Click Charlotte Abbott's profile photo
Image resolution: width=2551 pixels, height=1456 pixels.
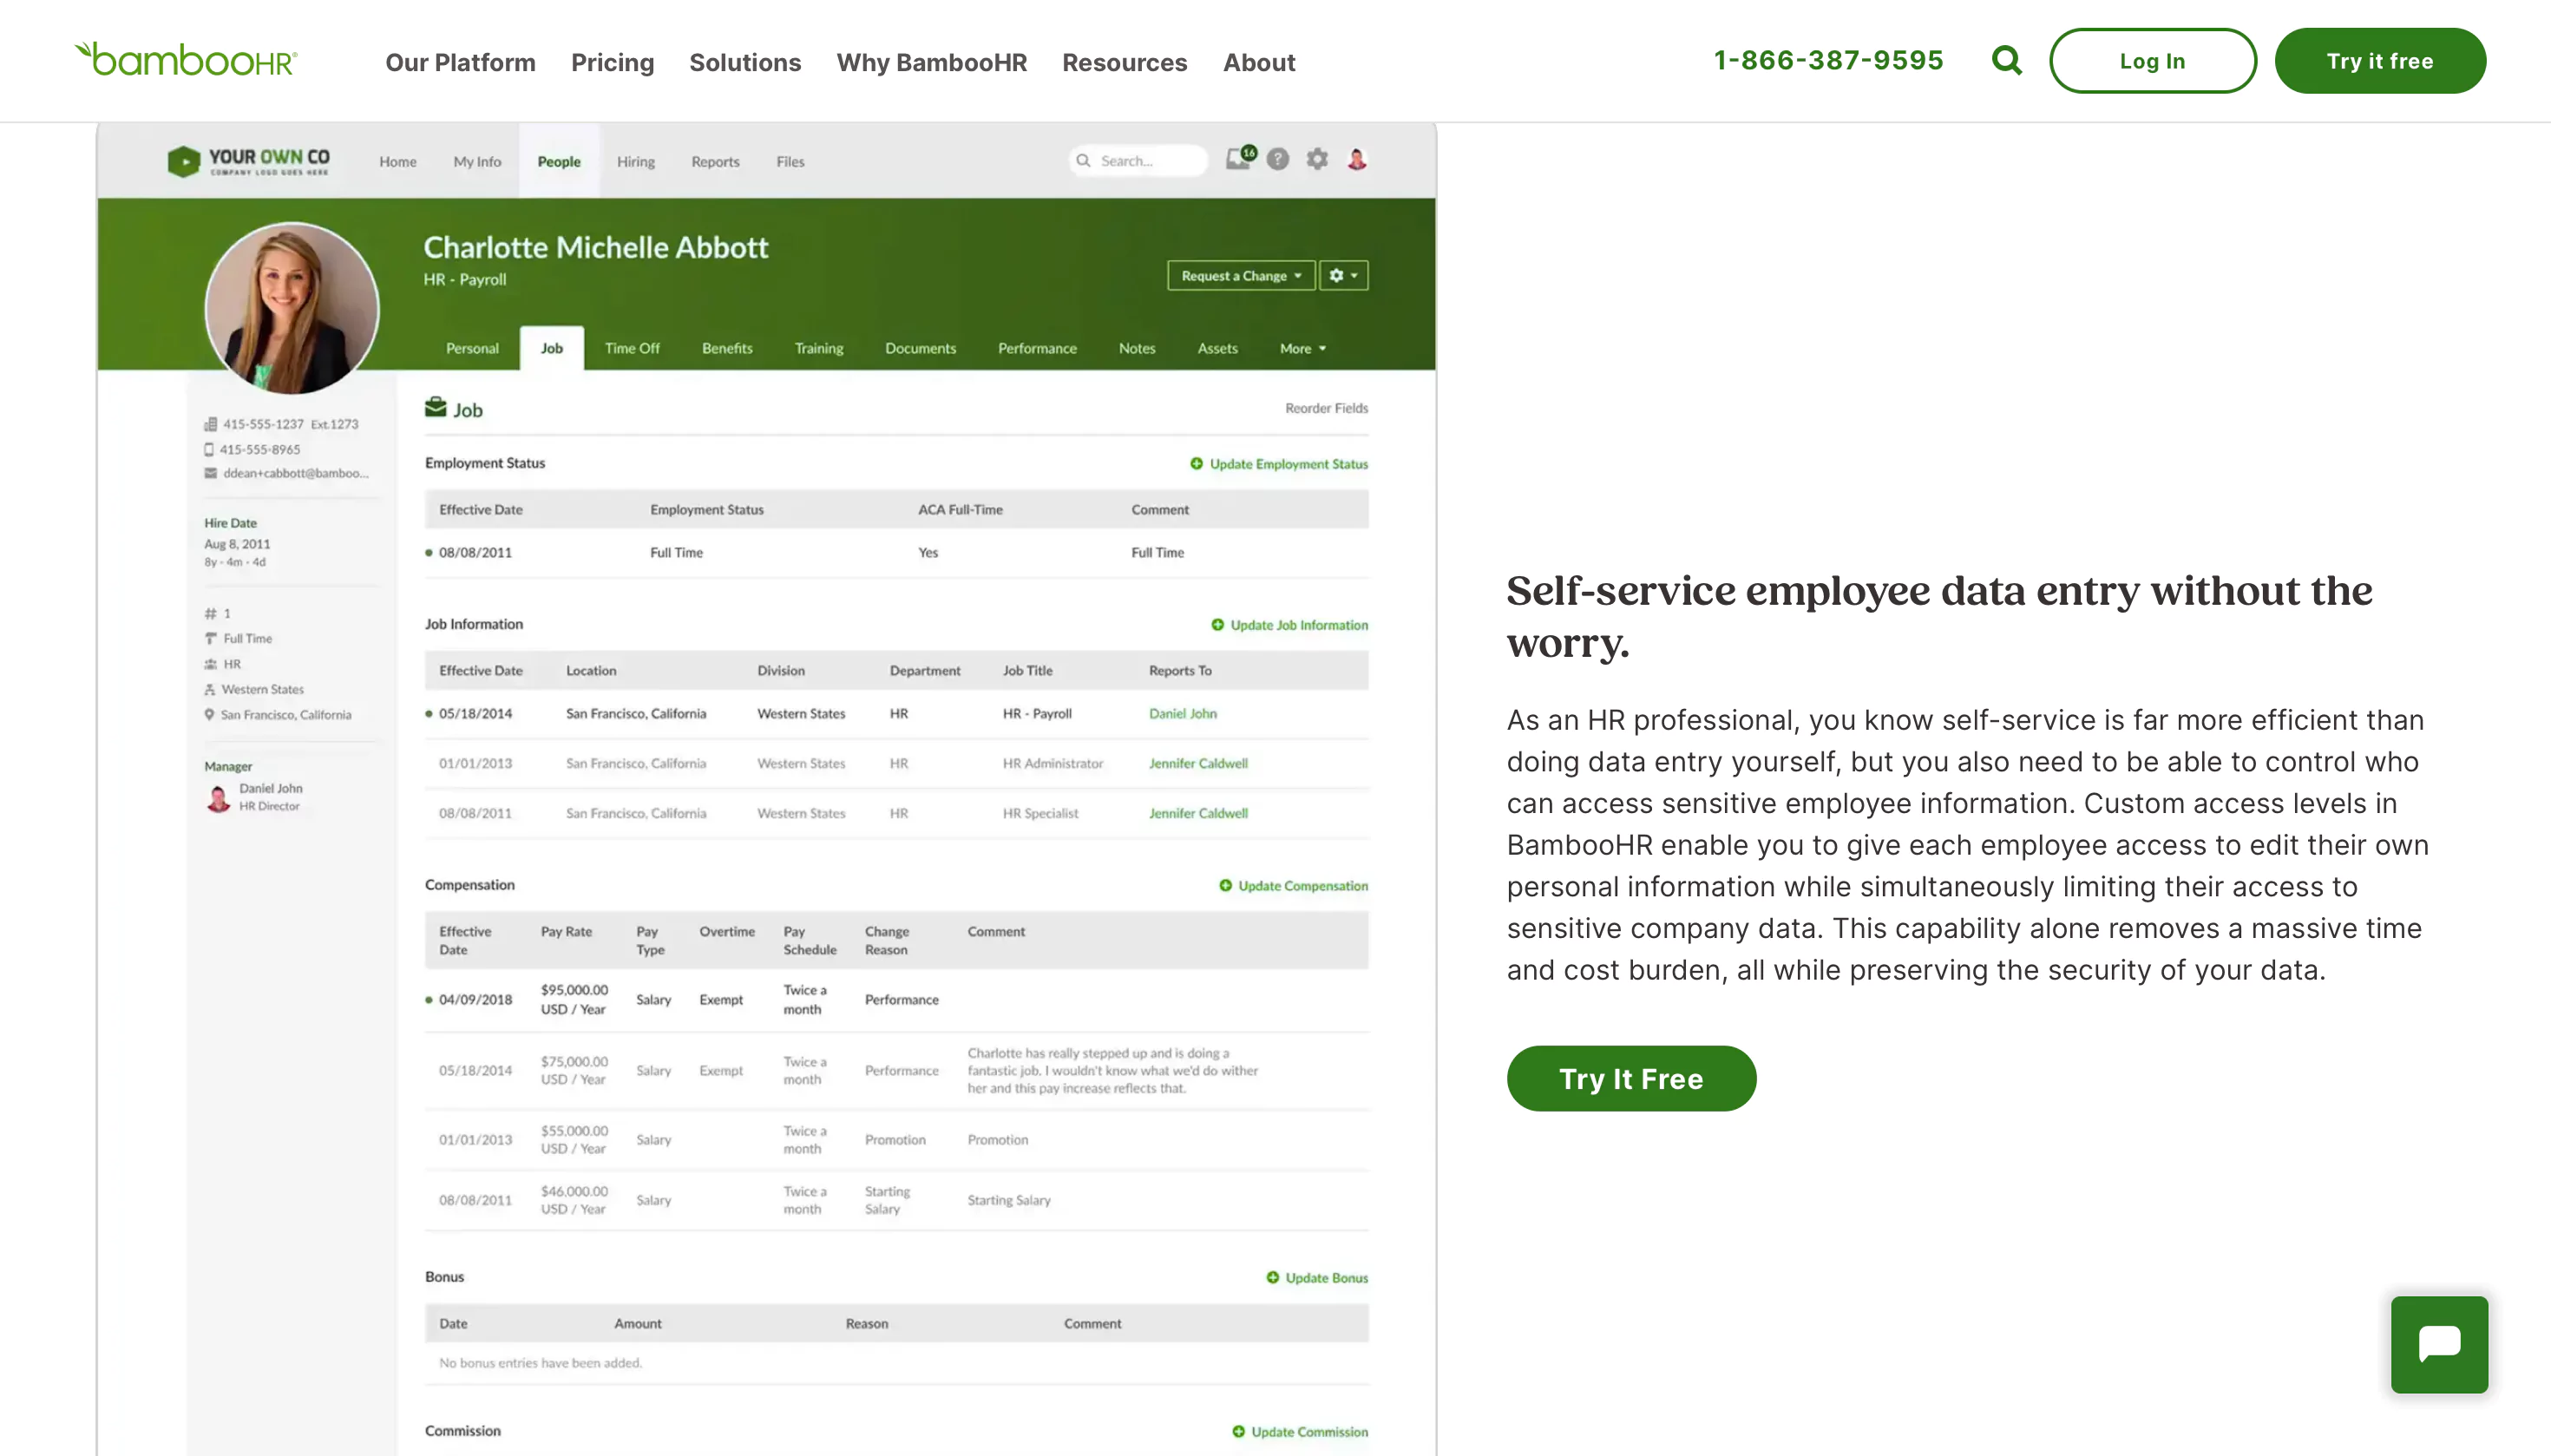click(291, 308)
